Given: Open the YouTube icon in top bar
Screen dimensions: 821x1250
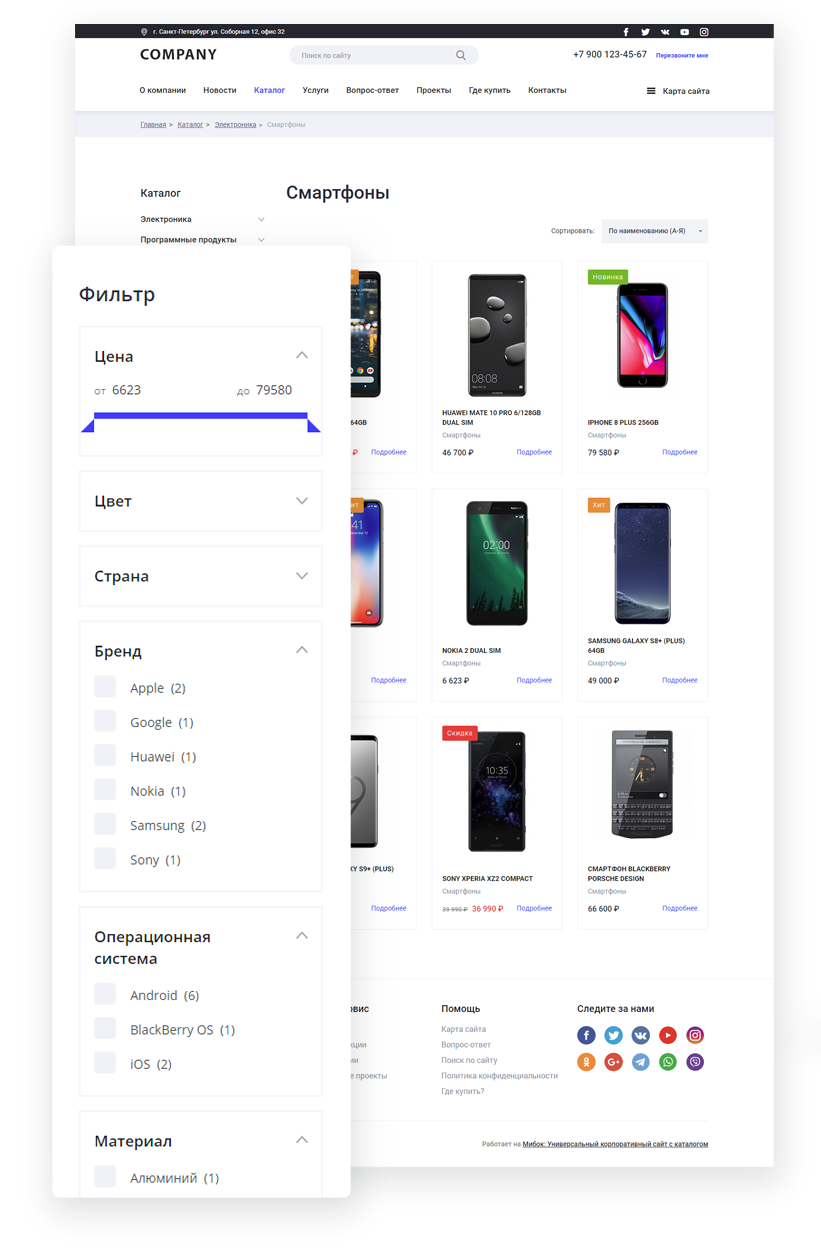Looking at the screenshot, I should coord(684,32).
